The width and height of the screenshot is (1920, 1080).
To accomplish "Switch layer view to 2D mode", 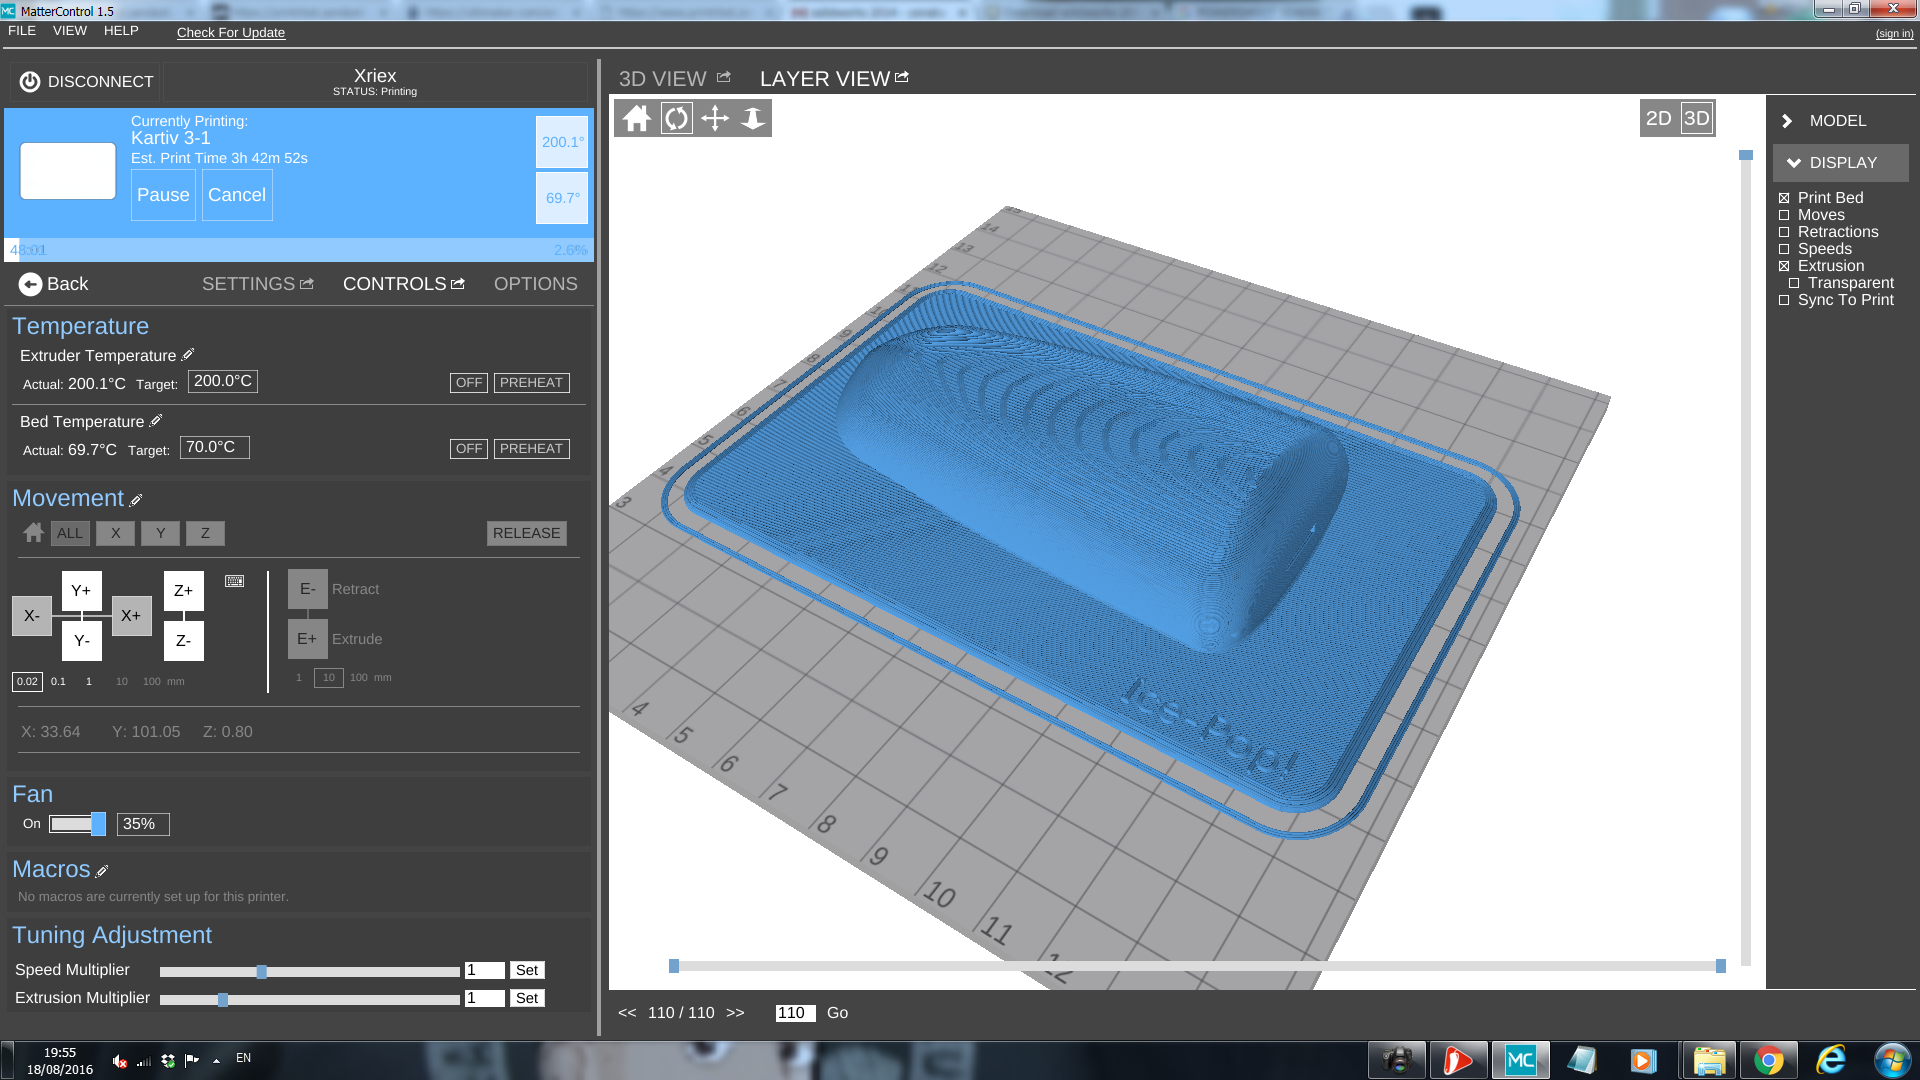I will pos(1659,118).
